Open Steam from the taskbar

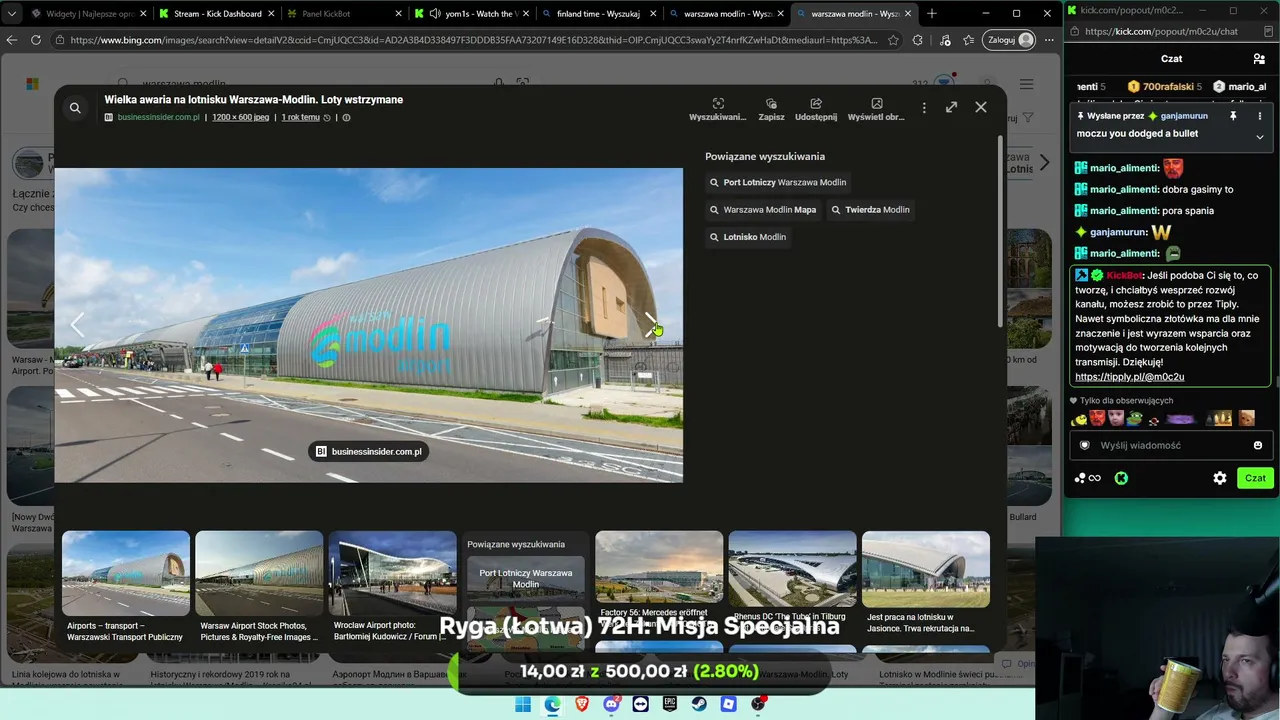[x=699, y=704]
